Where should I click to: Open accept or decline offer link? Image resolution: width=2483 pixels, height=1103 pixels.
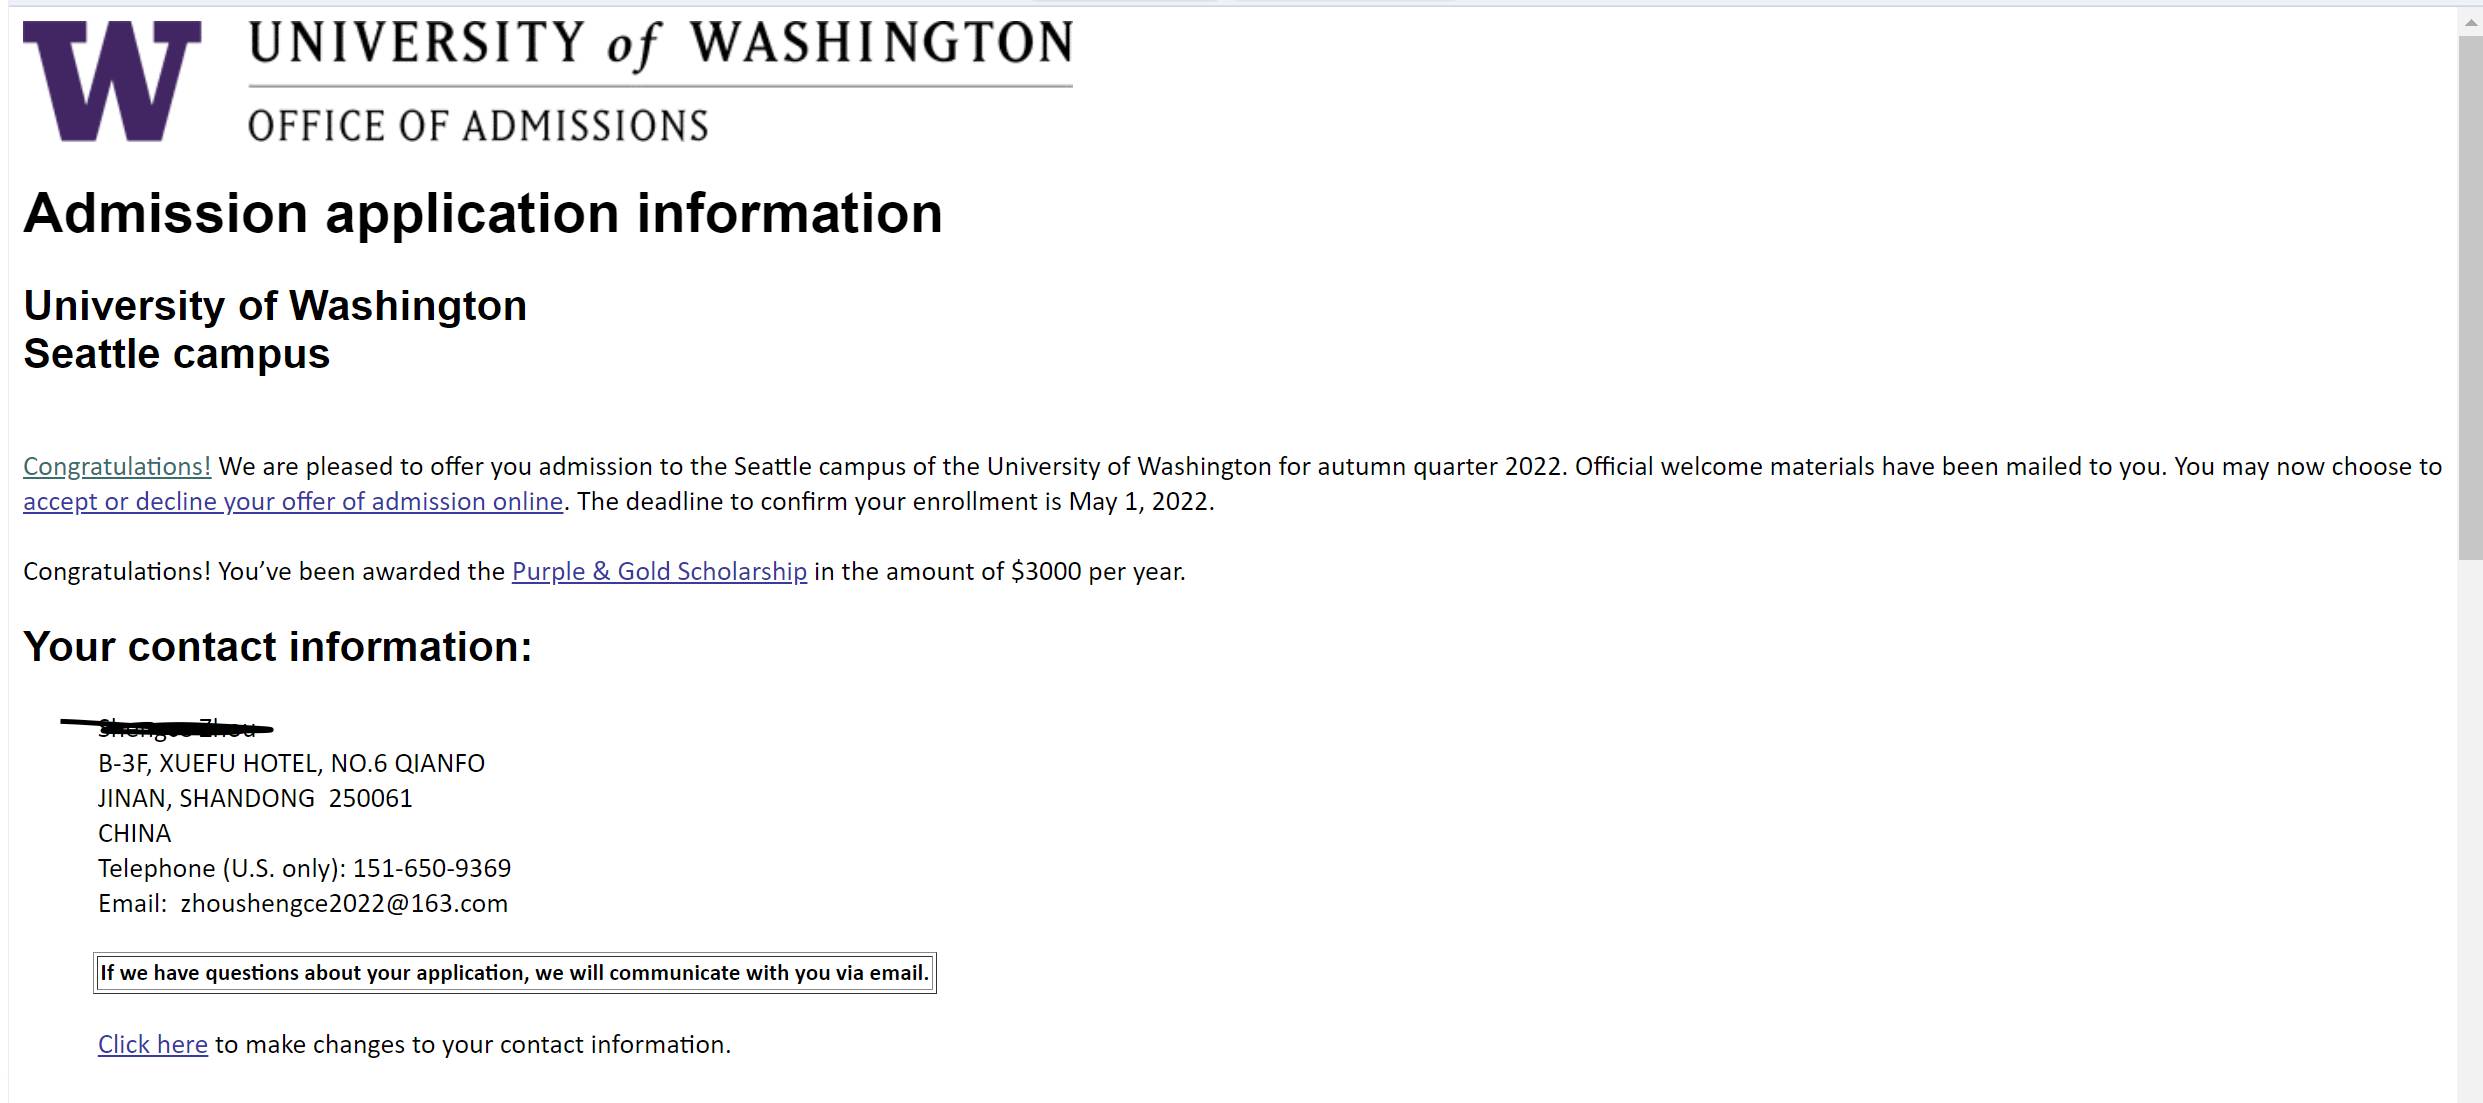(x=293, y=502)
